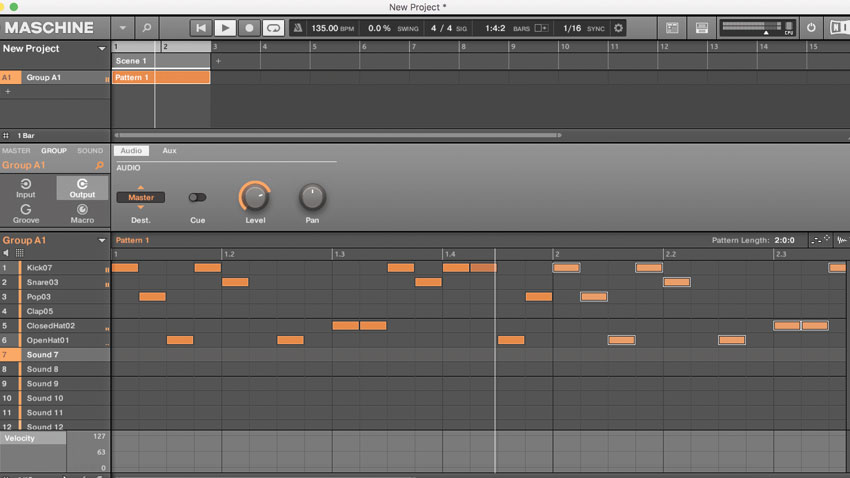Start playback with the Play button
850x478 pixels.
224,28
